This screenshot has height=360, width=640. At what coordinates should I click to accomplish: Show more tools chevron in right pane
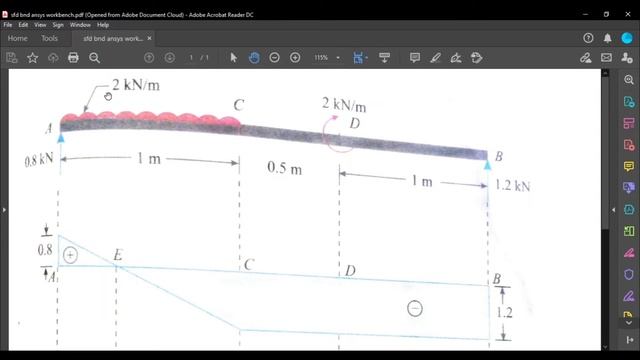click(x=629, y=323)
